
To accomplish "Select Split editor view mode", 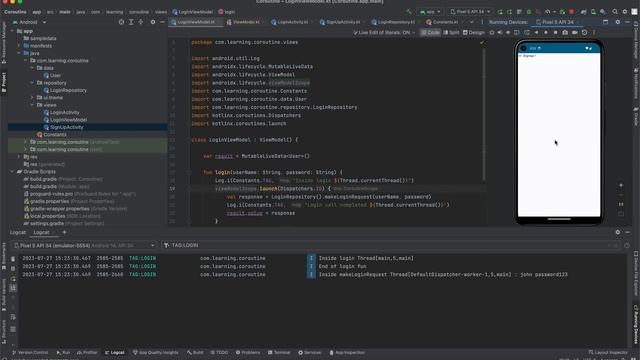I will tap(451, 33).
